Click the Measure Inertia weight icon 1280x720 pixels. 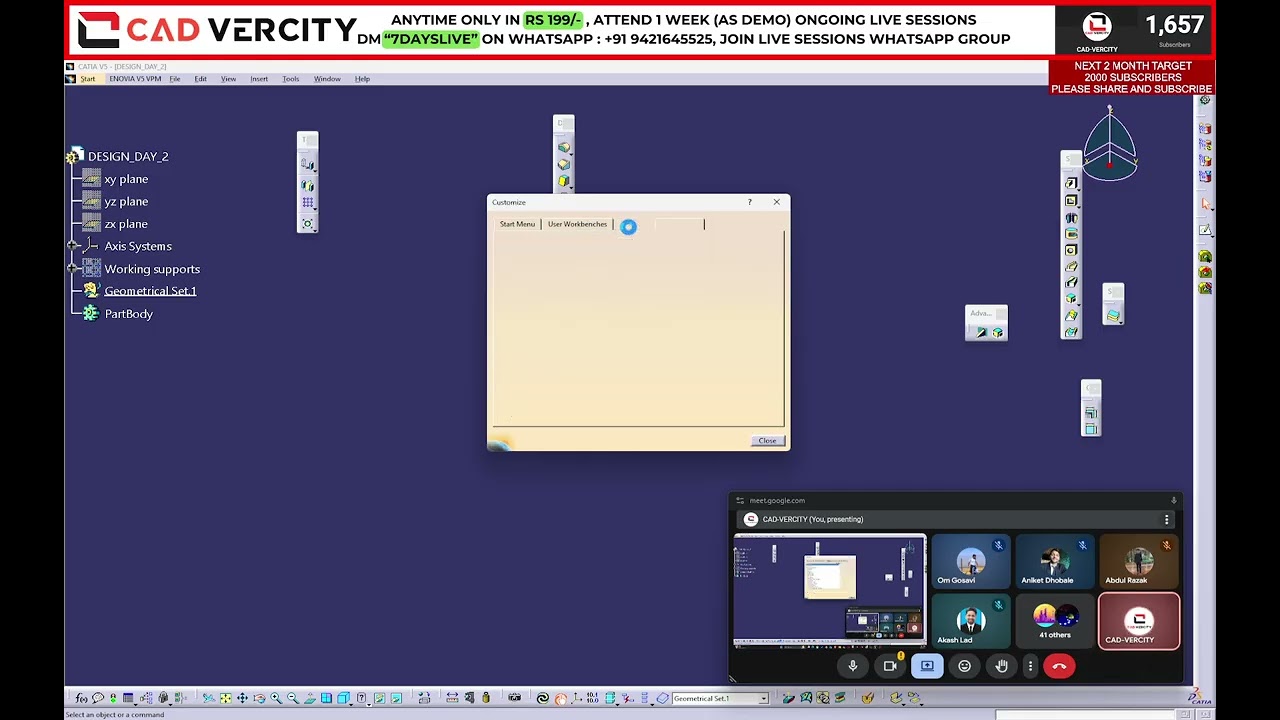point(486,698)
